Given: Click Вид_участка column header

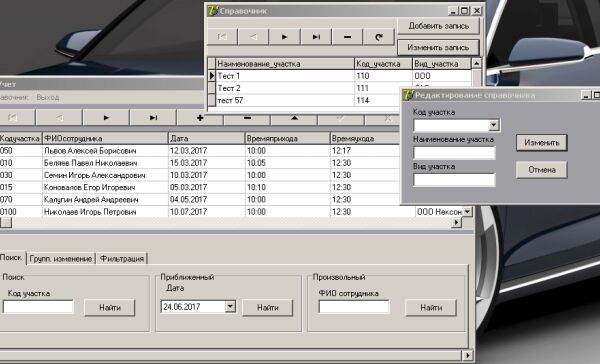Looking at the screenshot, I should point(442,64).
